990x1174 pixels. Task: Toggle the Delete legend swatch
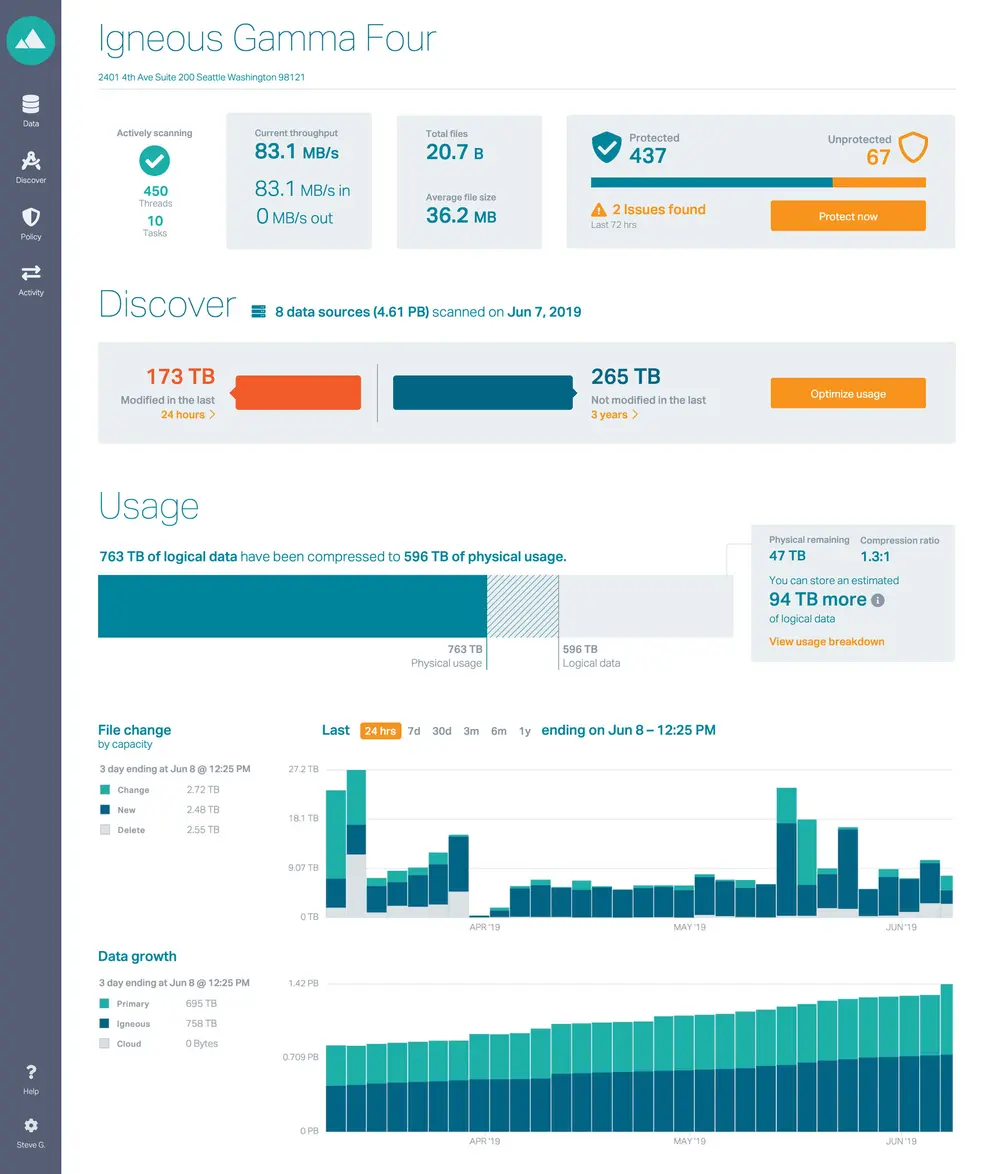105,830
